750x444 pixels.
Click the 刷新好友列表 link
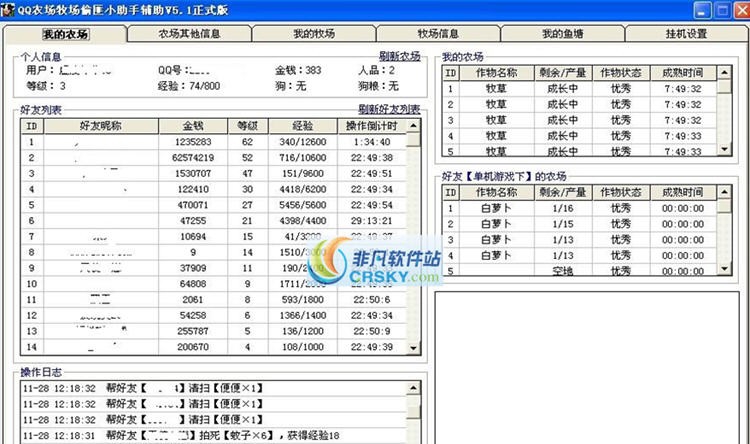pyautogui.click(x=389, y=109)
